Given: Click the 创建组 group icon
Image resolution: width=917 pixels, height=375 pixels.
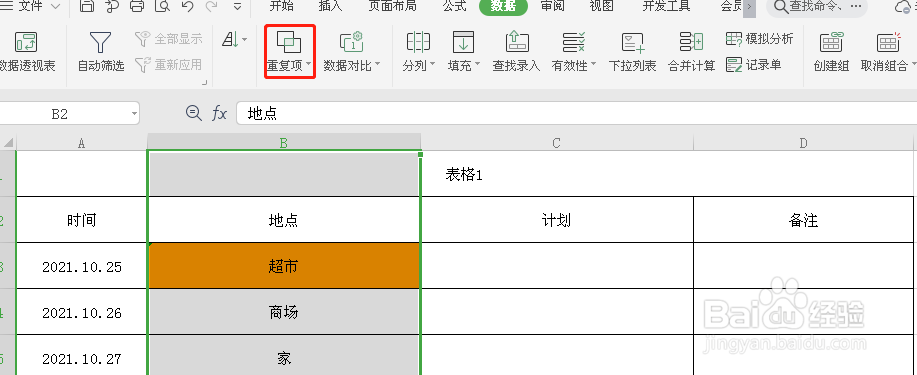Looking at the screenshot, I should 831,43.
